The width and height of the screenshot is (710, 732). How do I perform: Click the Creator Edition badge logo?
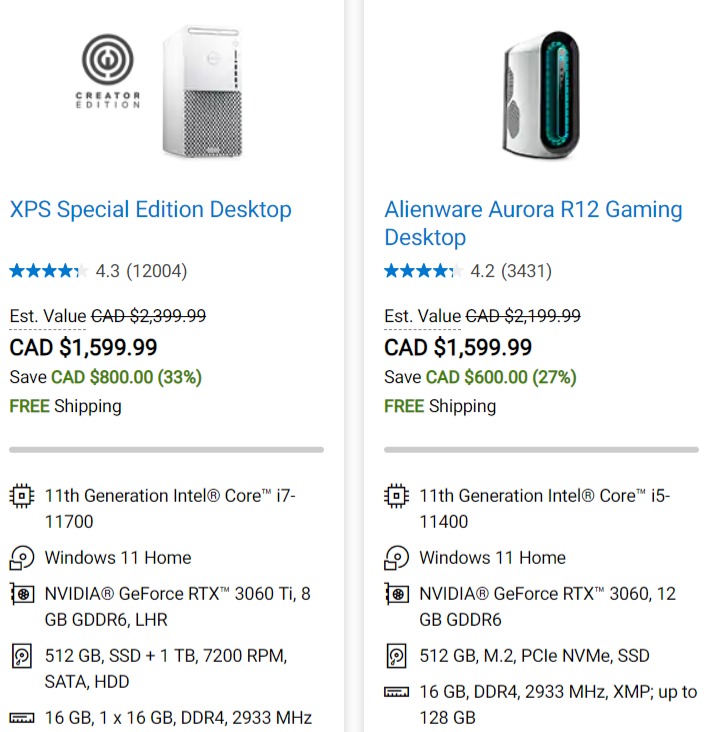pyautogui.click(x=108, y=71)
